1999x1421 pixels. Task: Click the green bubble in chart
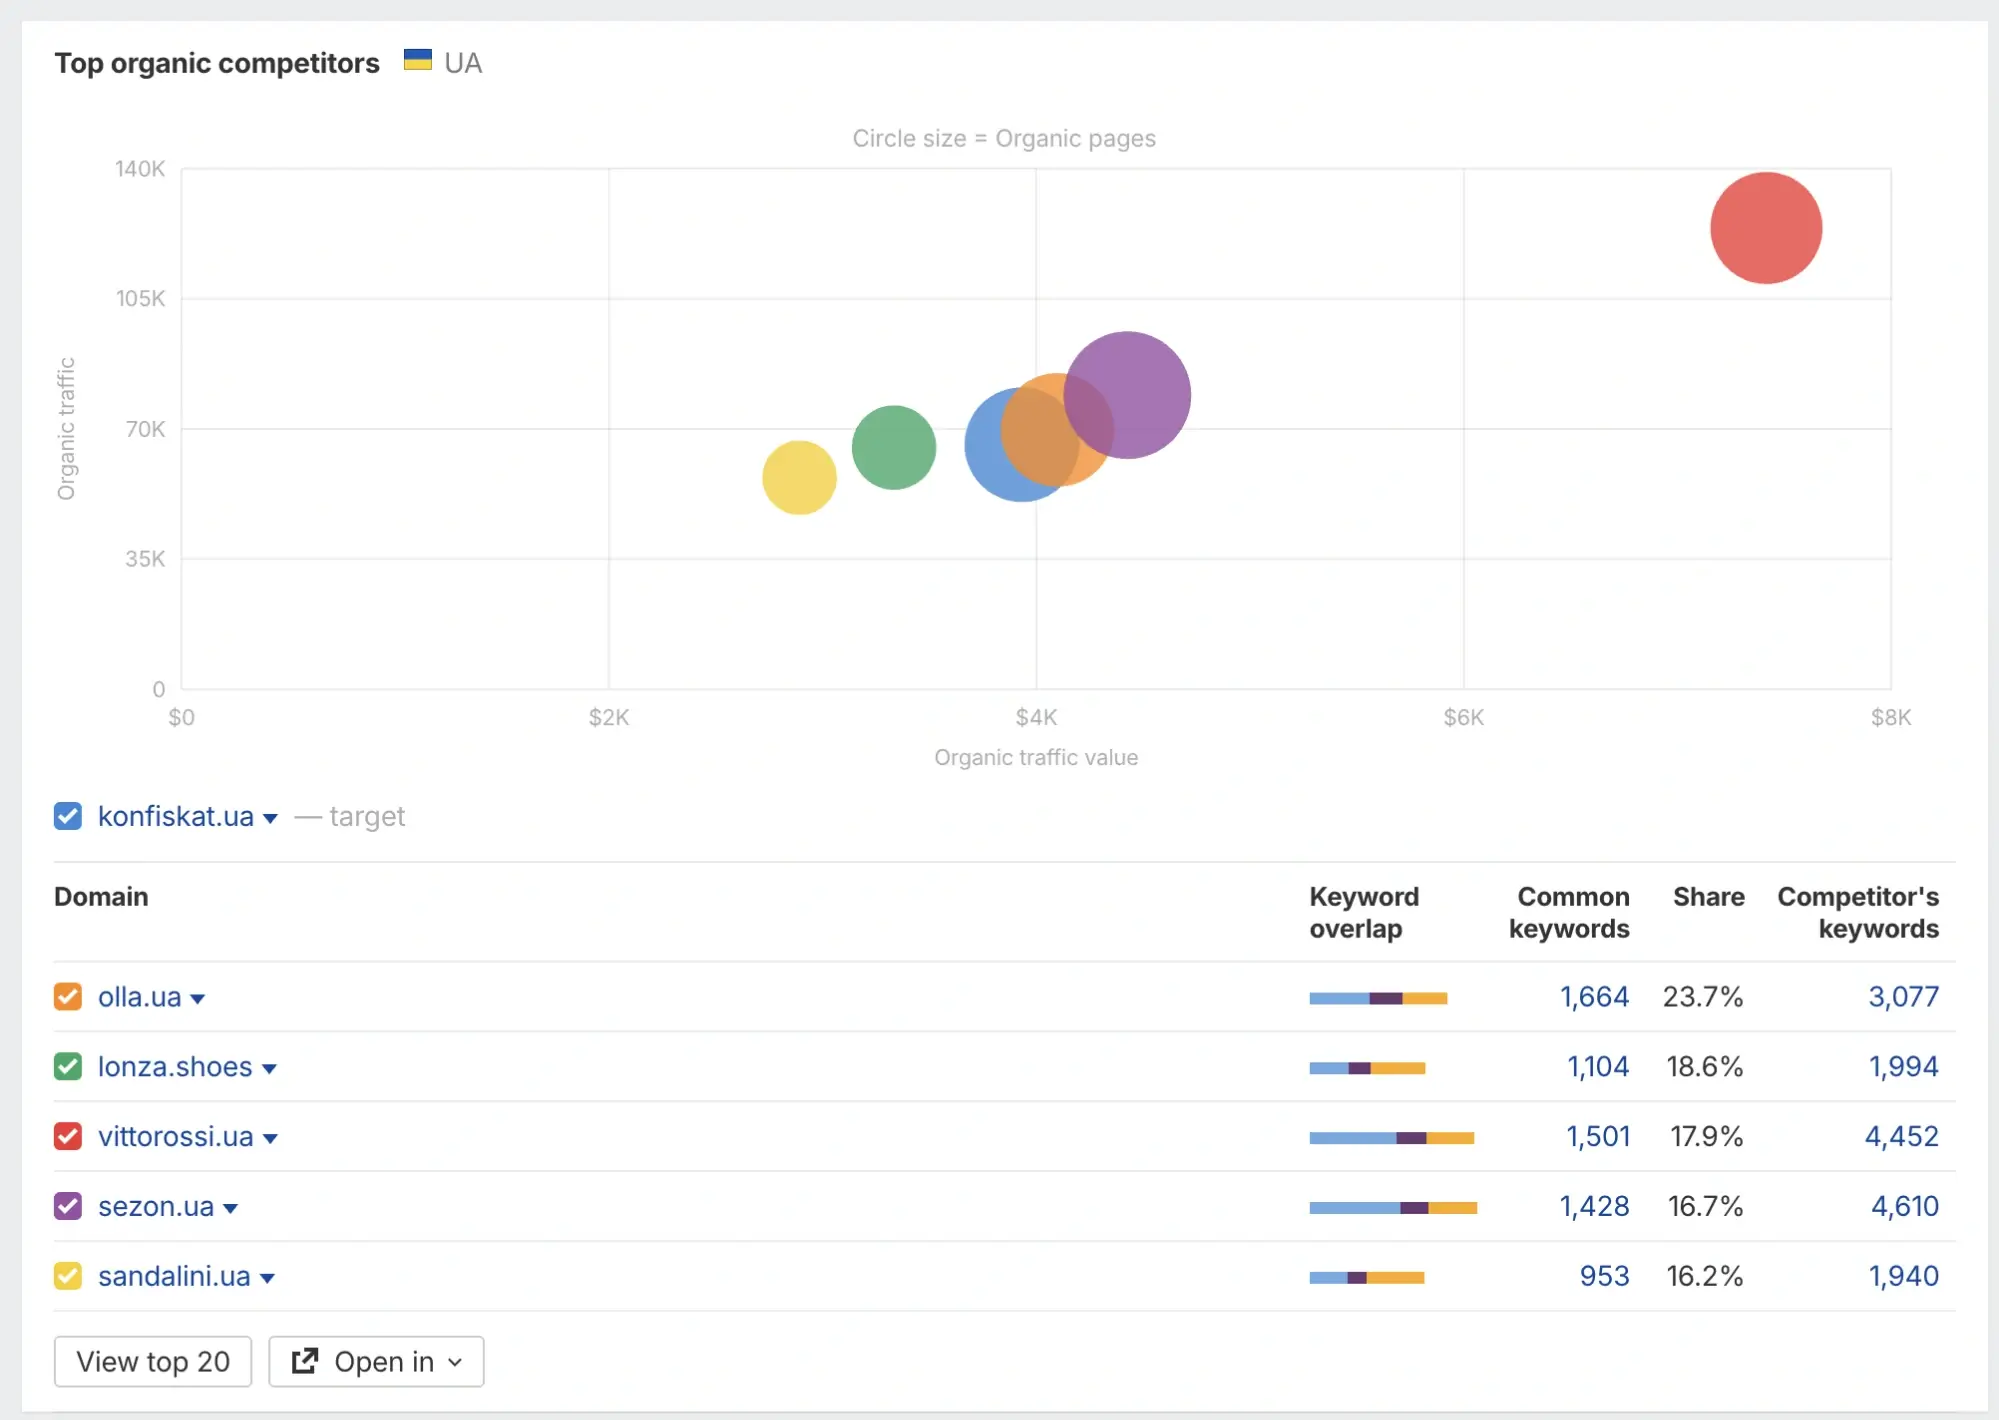pos(893,447)
